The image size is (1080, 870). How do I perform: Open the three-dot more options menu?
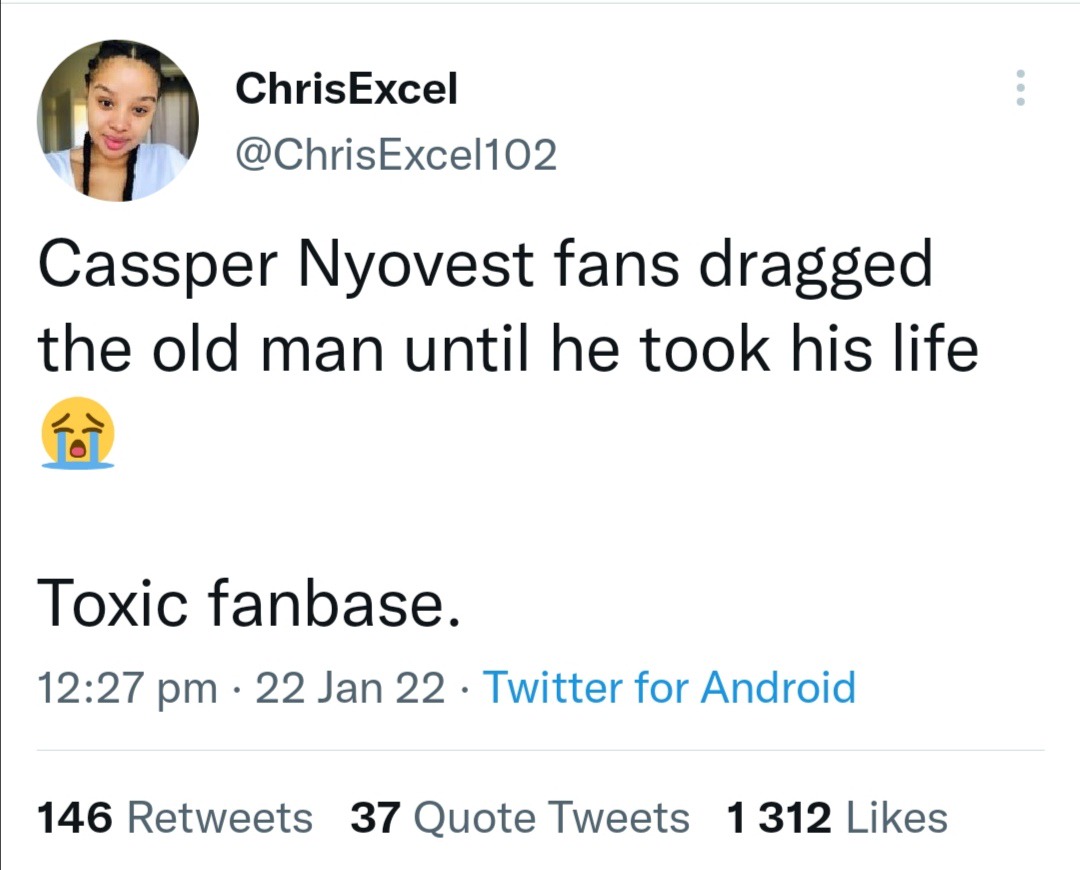coord(1020,87)
